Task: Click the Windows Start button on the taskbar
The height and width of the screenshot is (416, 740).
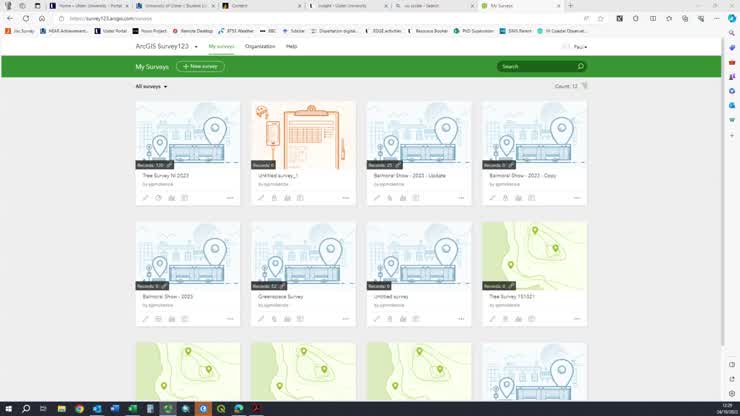Action: (x=8, y=408)
